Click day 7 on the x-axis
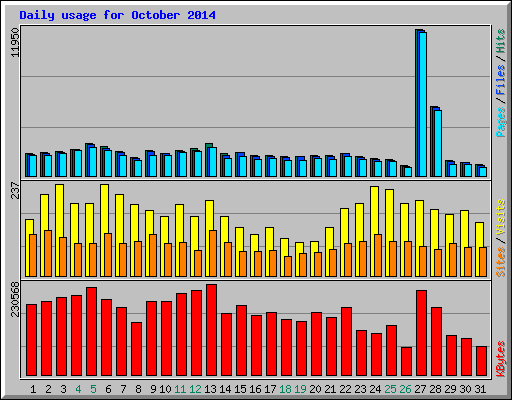Image resolution: width=512 pixels, height=400 pixels. [x=123, y=389]
